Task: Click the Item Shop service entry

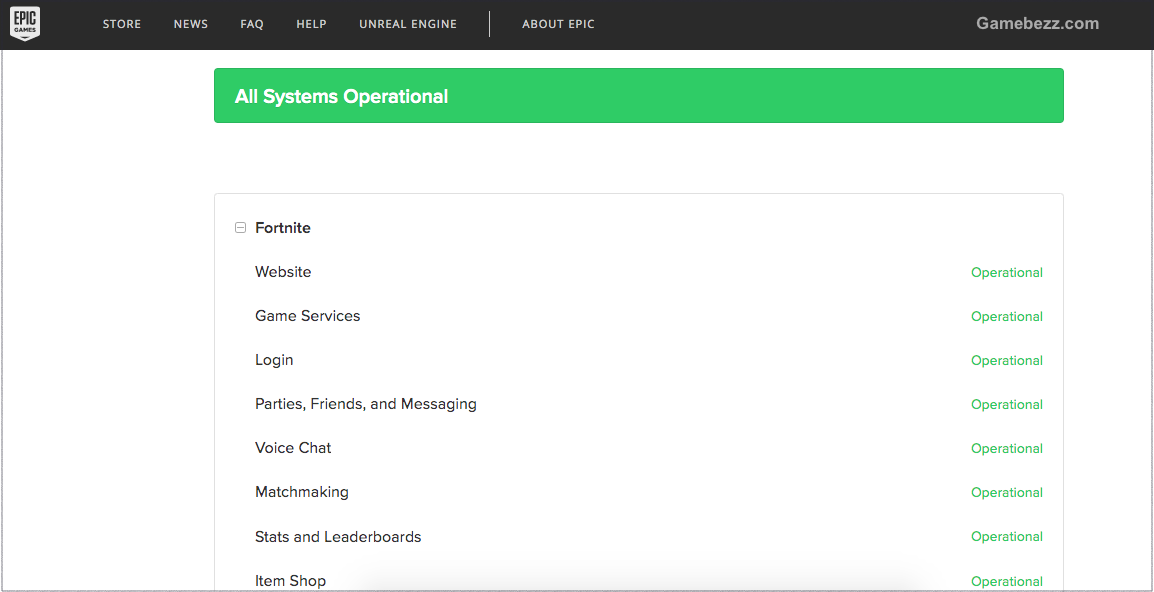Action: click(290, 580)
